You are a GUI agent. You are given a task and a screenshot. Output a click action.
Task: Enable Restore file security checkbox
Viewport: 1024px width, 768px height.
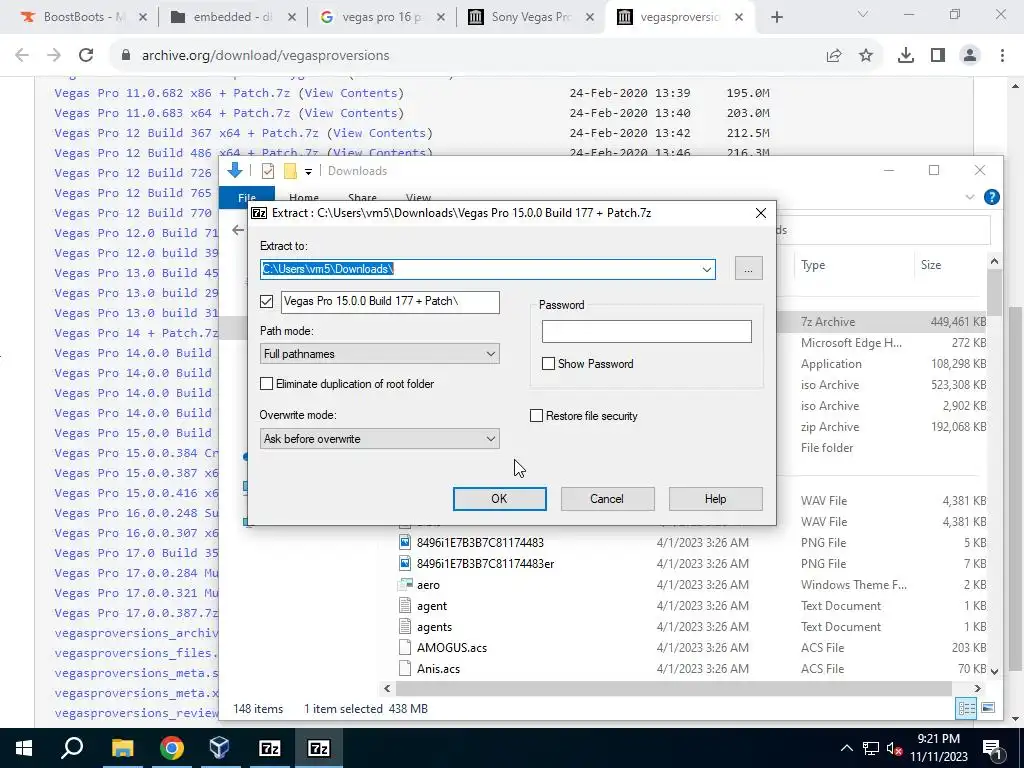tap(536, 416)
